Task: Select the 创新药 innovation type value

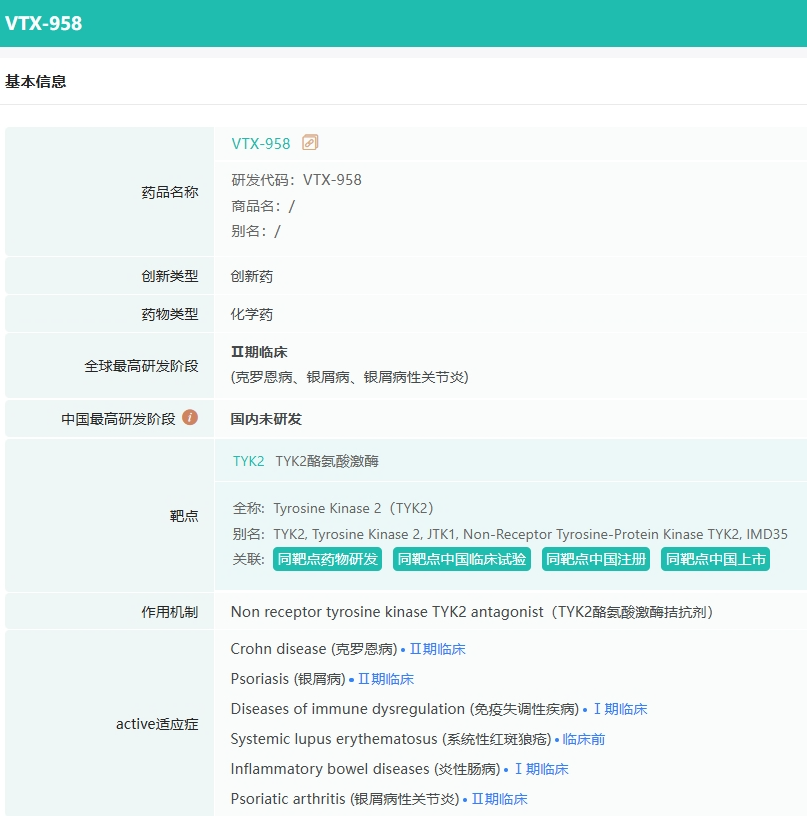Action: (x=252, y=276)
